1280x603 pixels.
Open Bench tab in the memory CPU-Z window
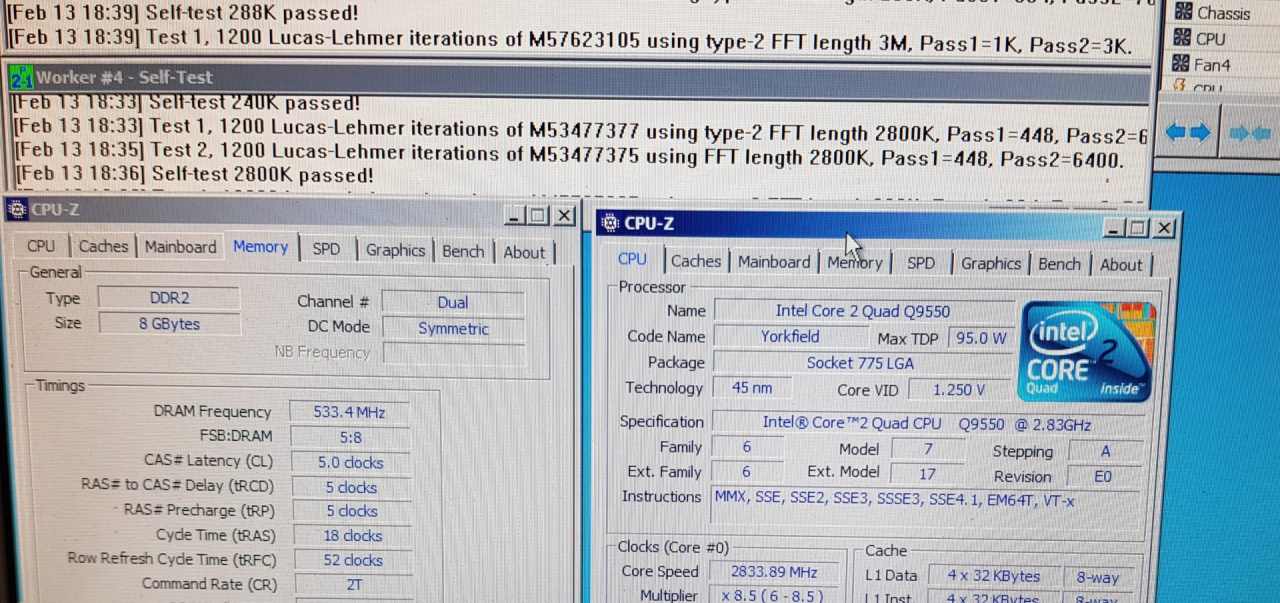(463, 251)
